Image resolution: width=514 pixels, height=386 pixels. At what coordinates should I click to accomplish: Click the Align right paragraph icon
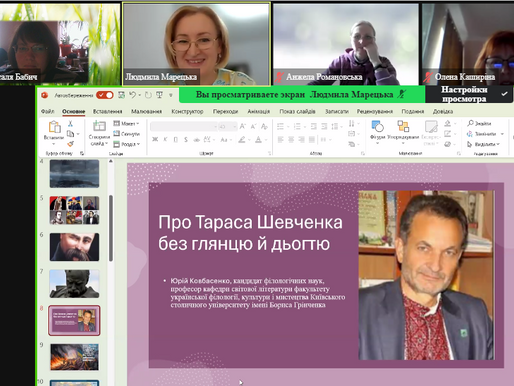(301, 140)
